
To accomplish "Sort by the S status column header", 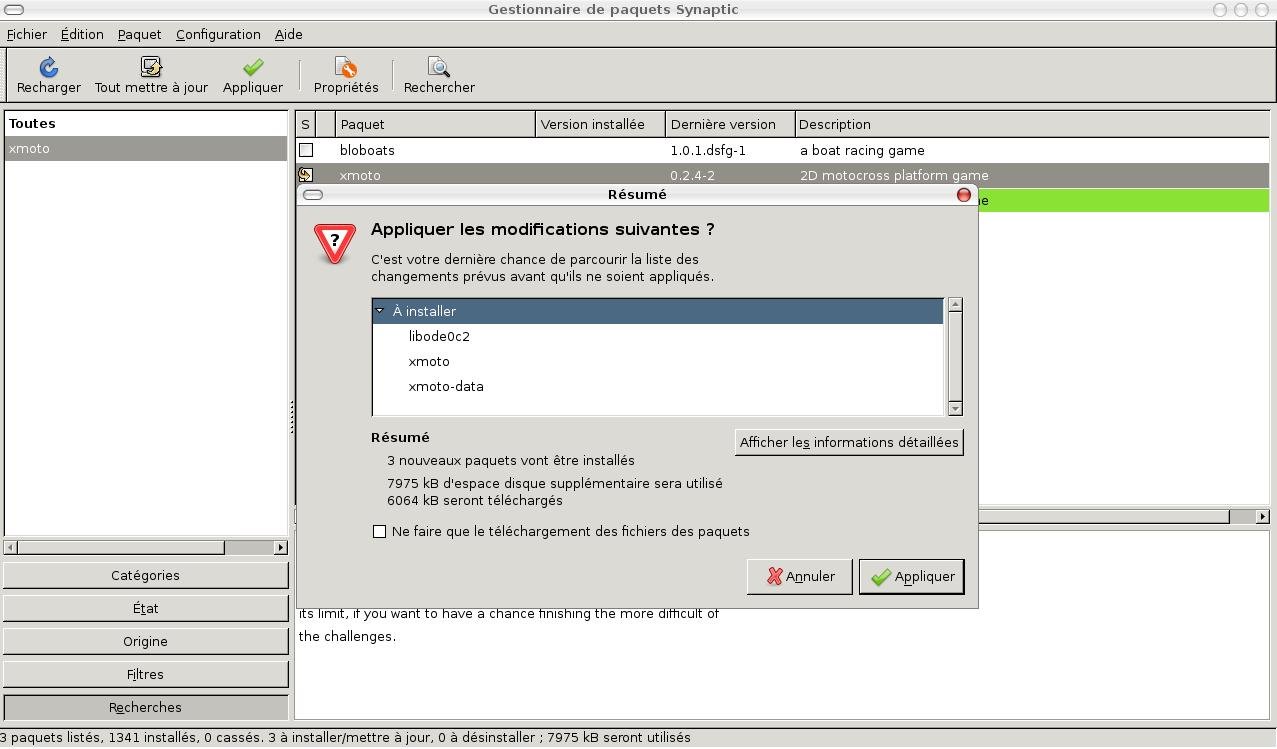I will (x=305, y=124).
